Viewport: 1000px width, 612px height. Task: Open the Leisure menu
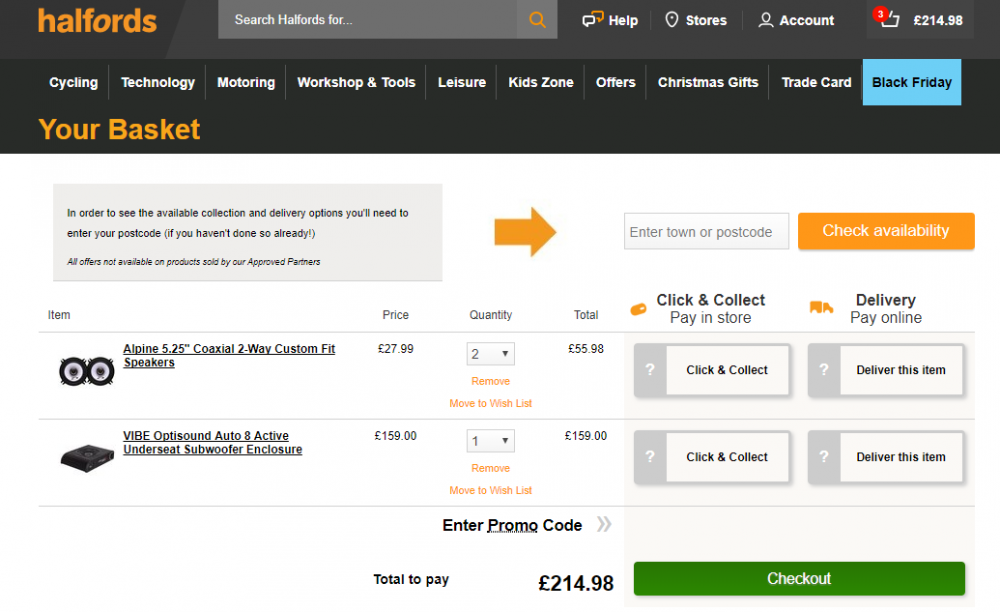(462, 82)
